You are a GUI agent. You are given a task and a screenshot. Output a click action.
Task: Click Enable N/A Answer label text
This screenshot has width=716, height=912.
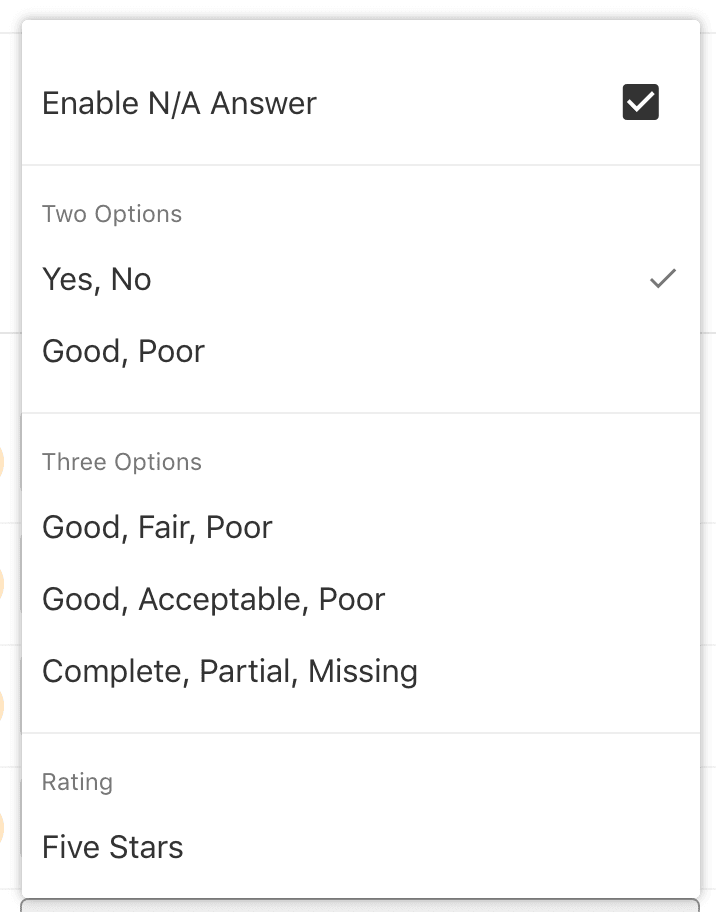[179, 102]
